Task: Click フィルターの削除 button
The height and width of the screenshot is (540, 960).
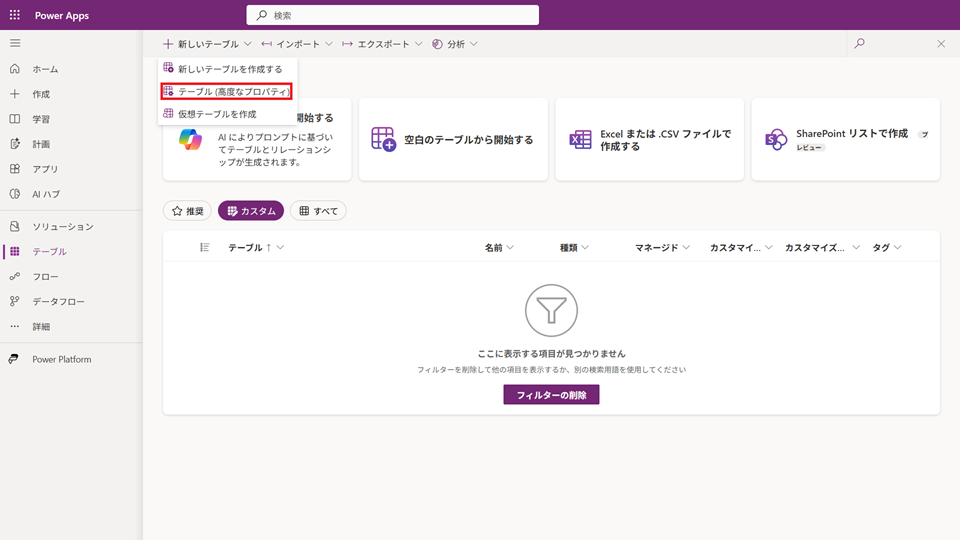Action: point(551,395)
